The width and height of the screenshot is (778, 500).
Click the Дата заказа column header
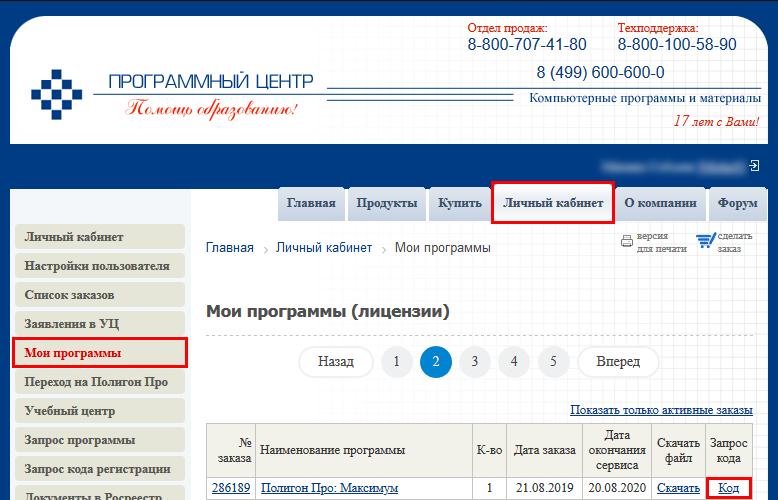tap(545, 450)
